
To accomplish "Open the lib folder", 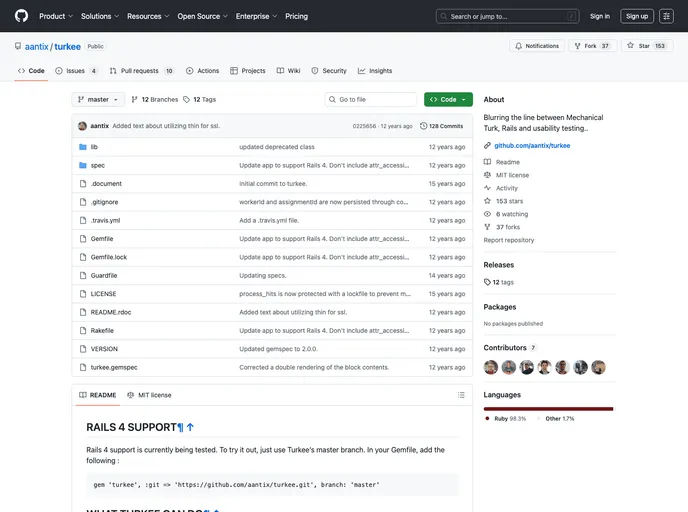I will pos(94,147).
